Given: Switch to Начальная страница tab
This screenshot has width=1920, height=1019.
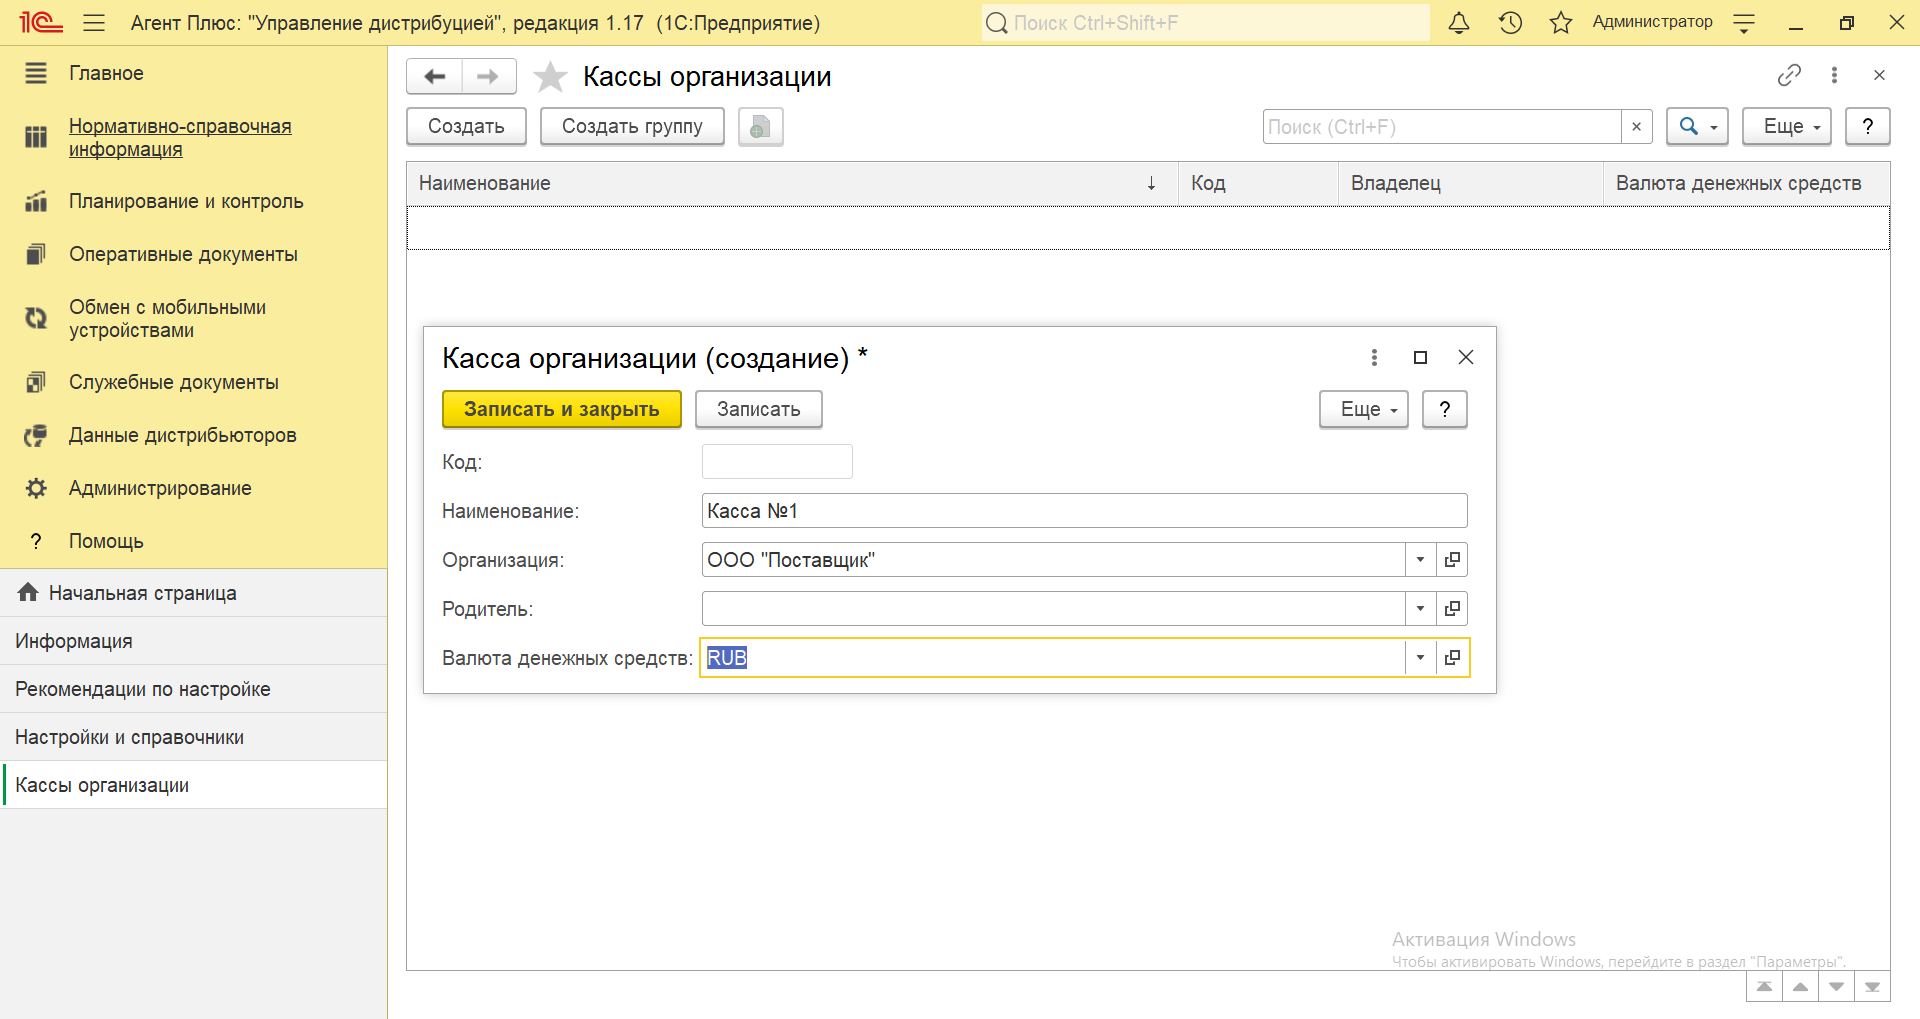Looking at the screenshot, I should 193,593.
